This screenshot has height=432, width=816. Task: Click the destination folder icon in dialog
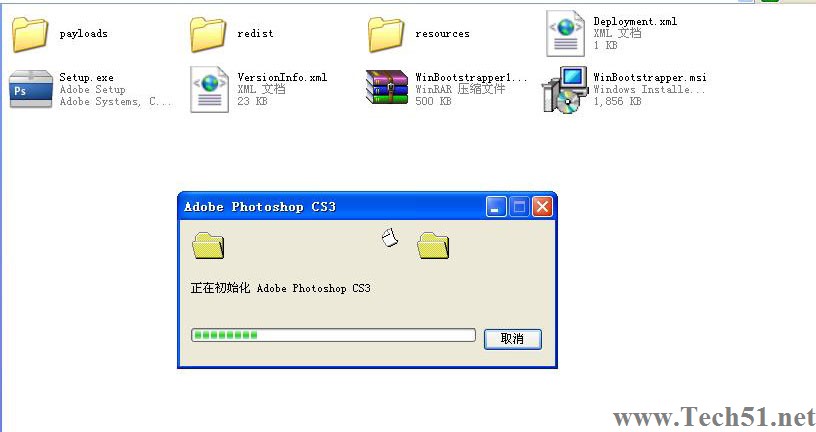tap(433, 246)
